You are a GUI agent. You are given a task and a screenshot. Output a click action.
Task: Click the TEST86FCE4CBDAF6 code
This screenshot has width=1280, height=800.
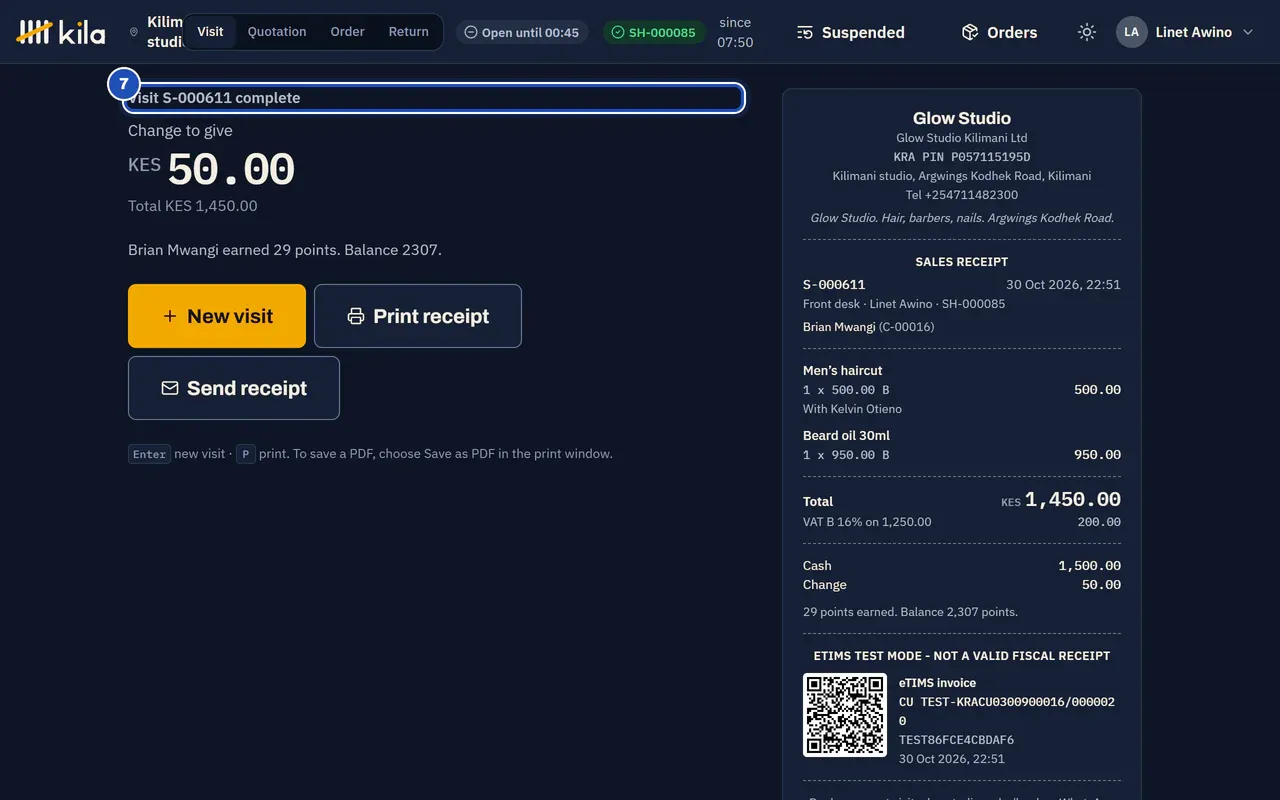[x=956, y=740]
